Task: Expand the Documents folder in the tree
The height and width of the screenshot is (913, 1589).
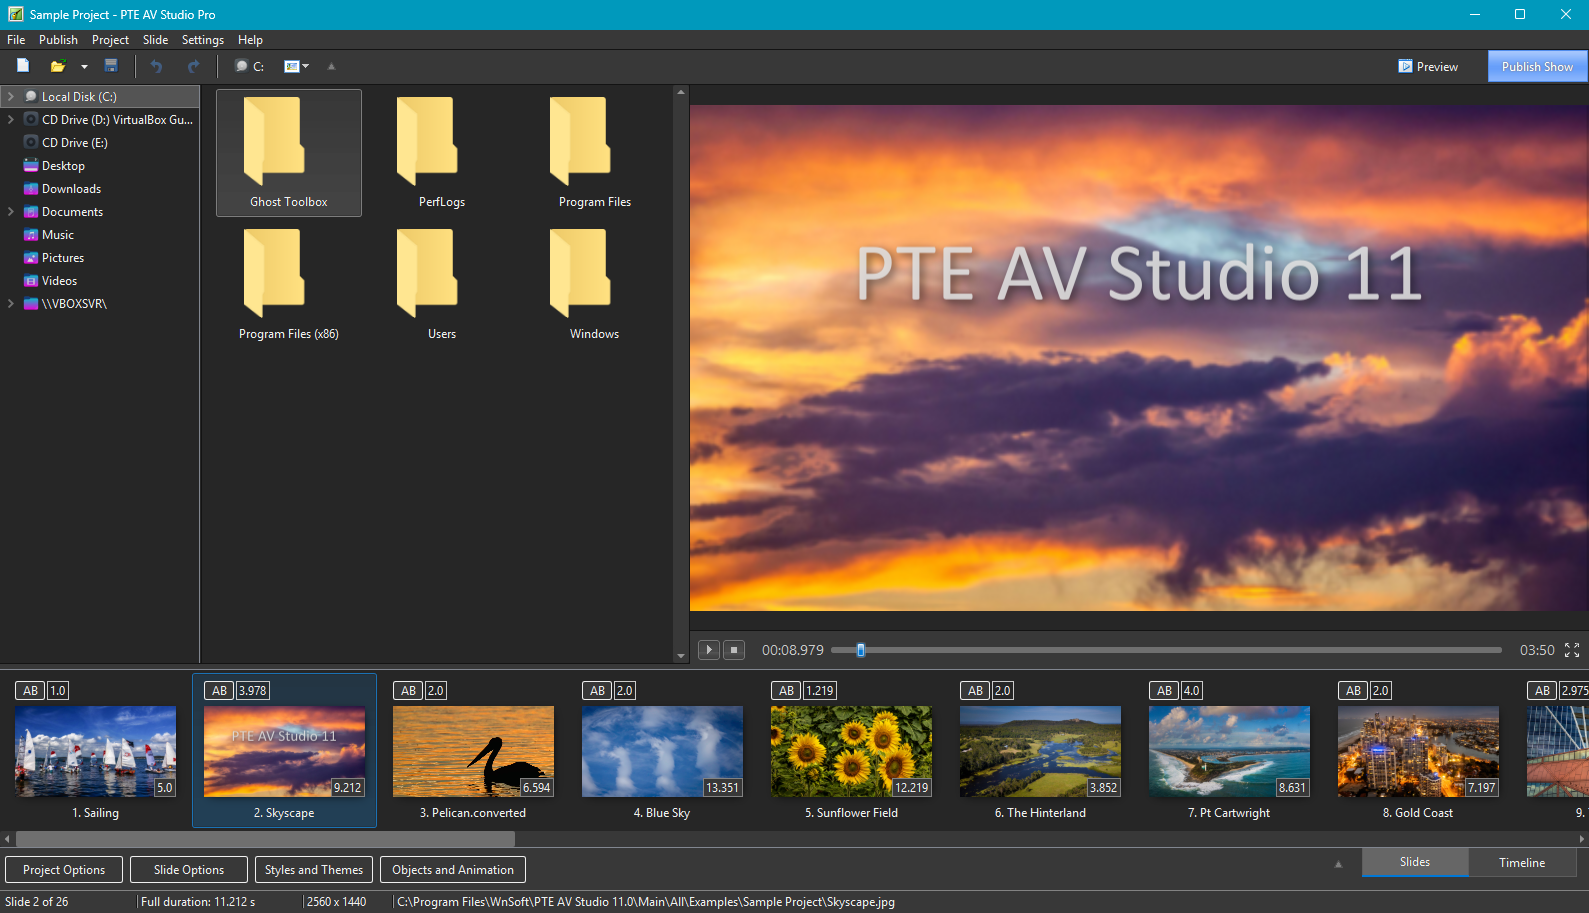Action: tap(11, 212)
